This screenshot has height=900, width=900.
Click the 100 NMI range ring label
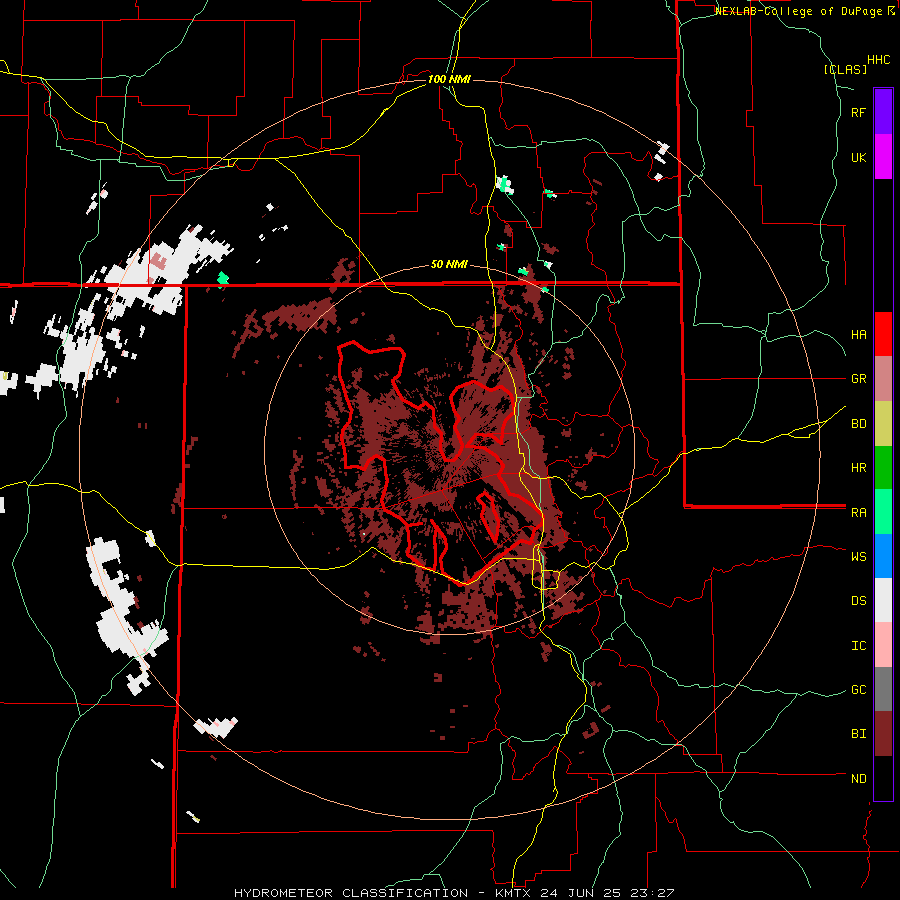449,79
